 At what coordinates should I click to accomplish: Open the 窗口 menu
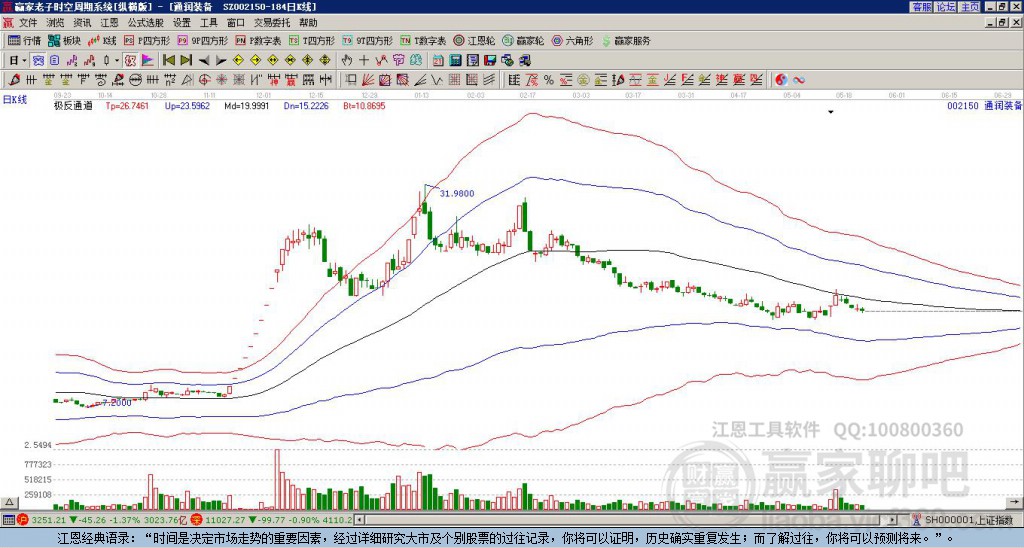(236, 23)
